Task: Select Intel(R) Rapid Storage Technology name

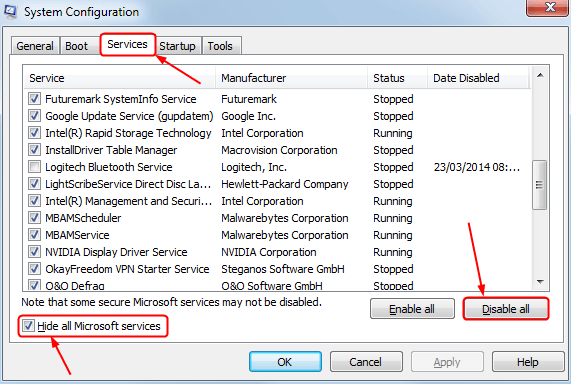Action: 128,133
